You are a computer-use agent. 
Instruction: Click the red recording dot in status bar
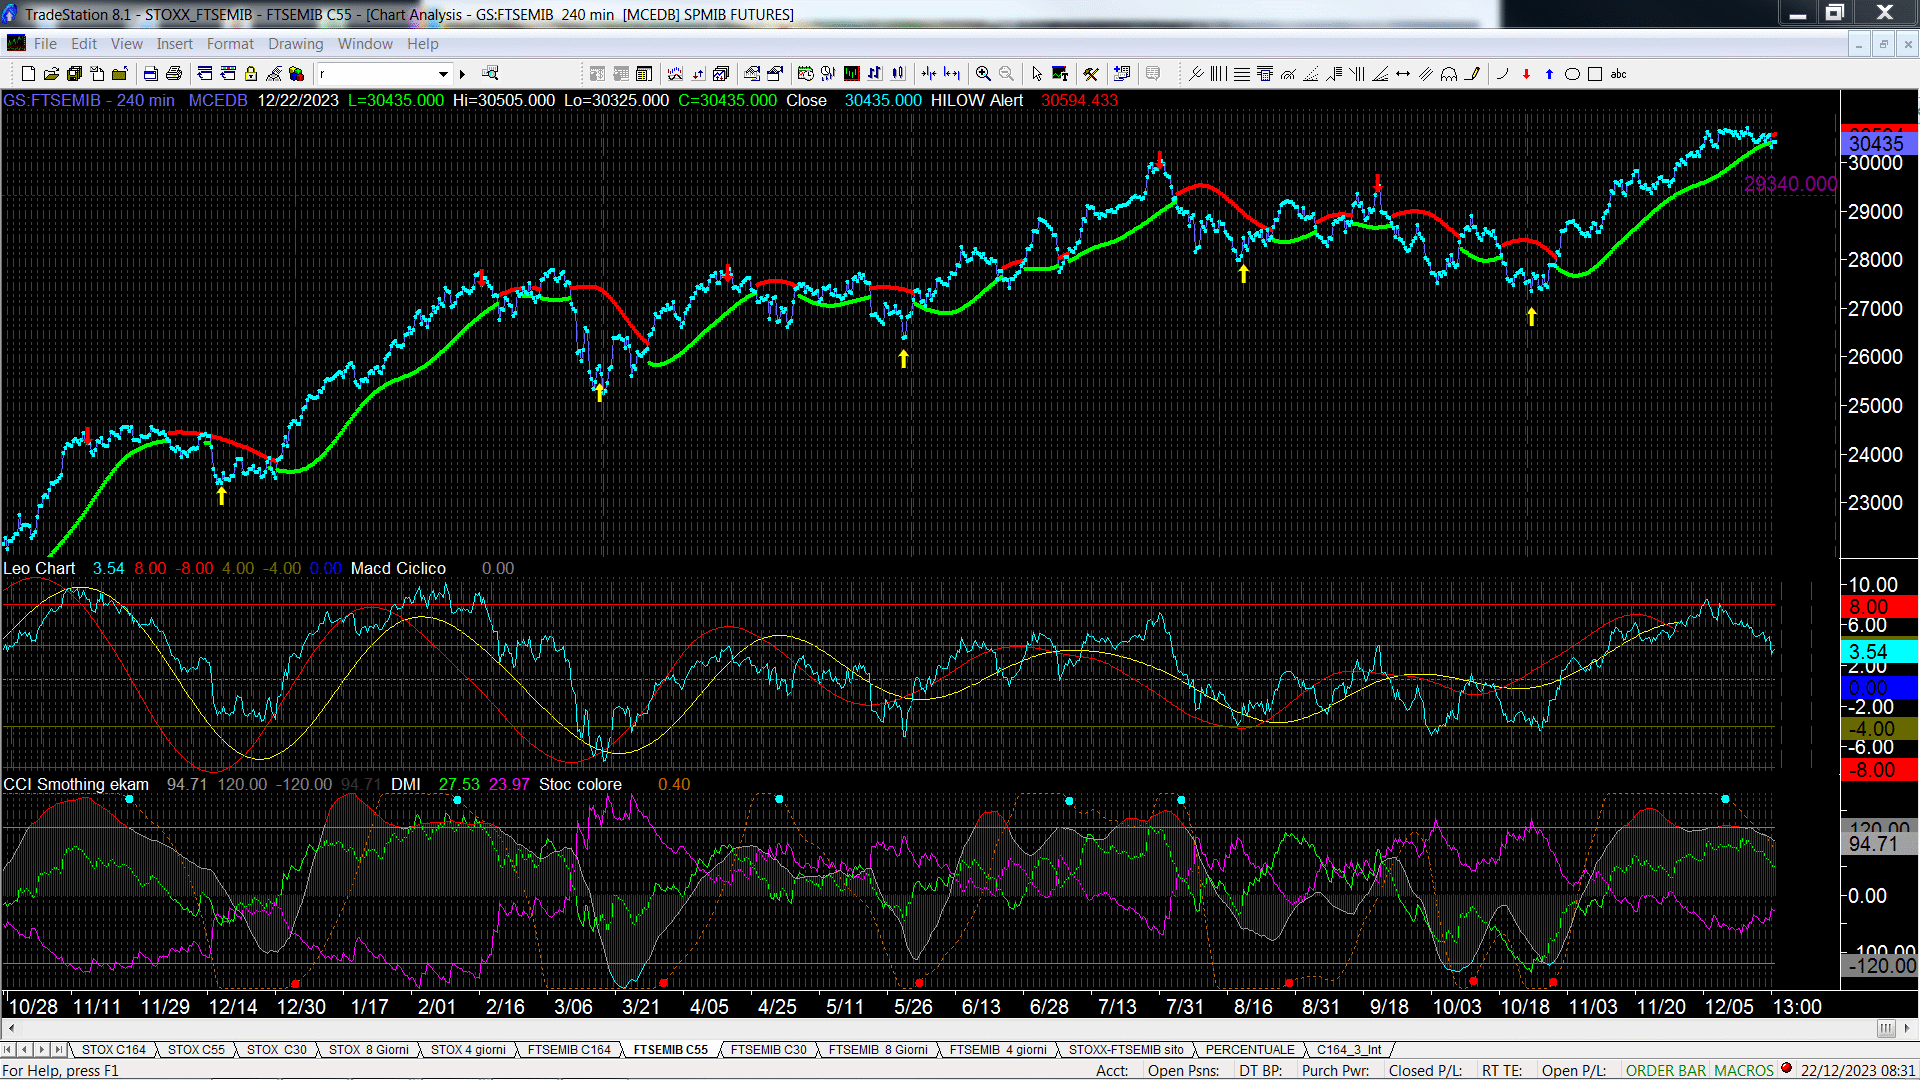point(1787,1069)
